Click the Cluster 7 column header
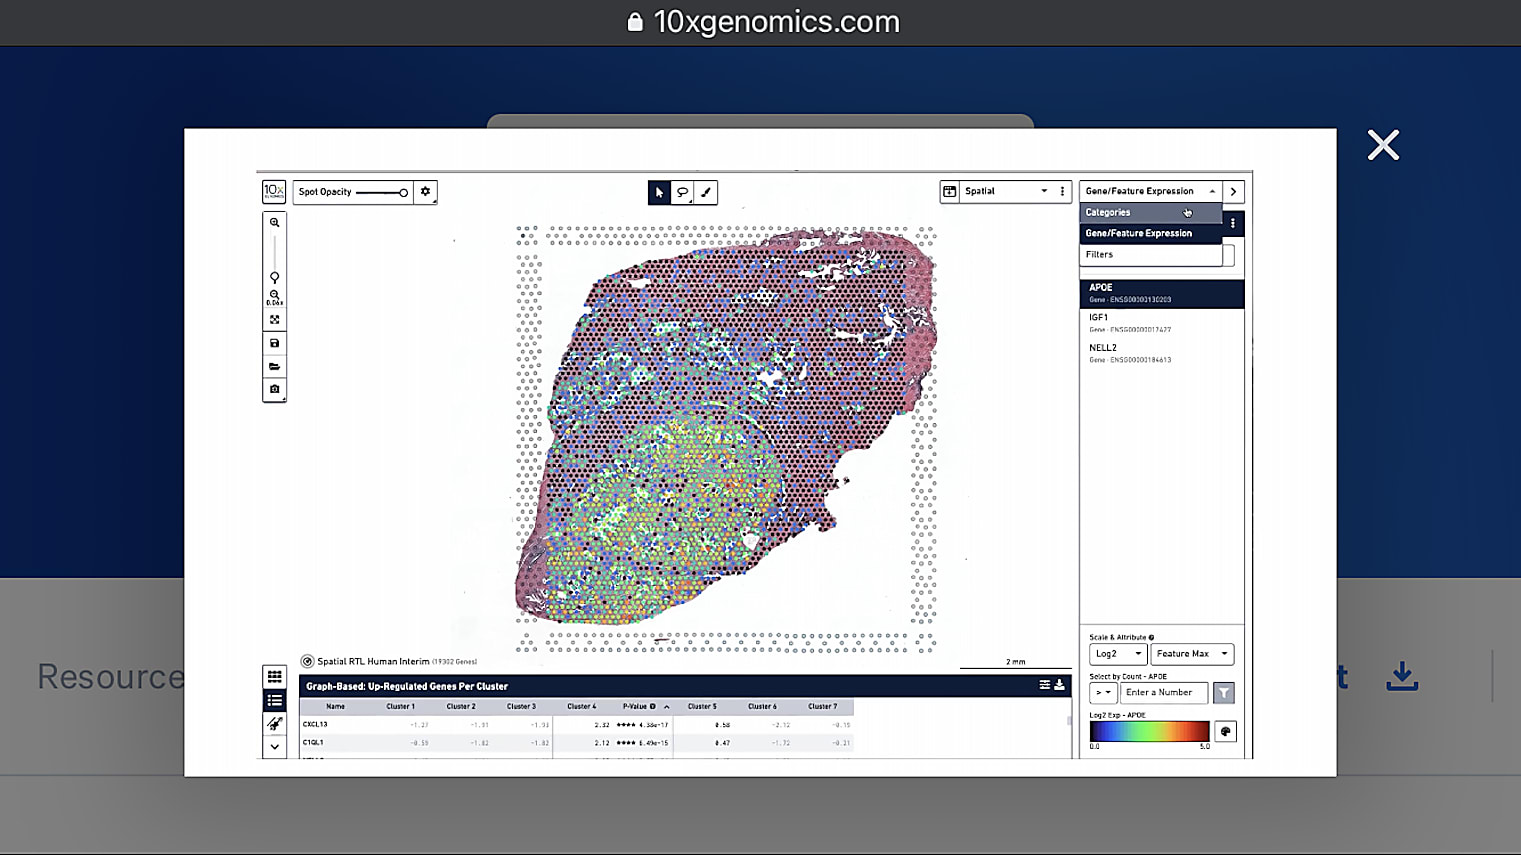The width and height of the screenshot is (1521, 855). pos(822,707)
